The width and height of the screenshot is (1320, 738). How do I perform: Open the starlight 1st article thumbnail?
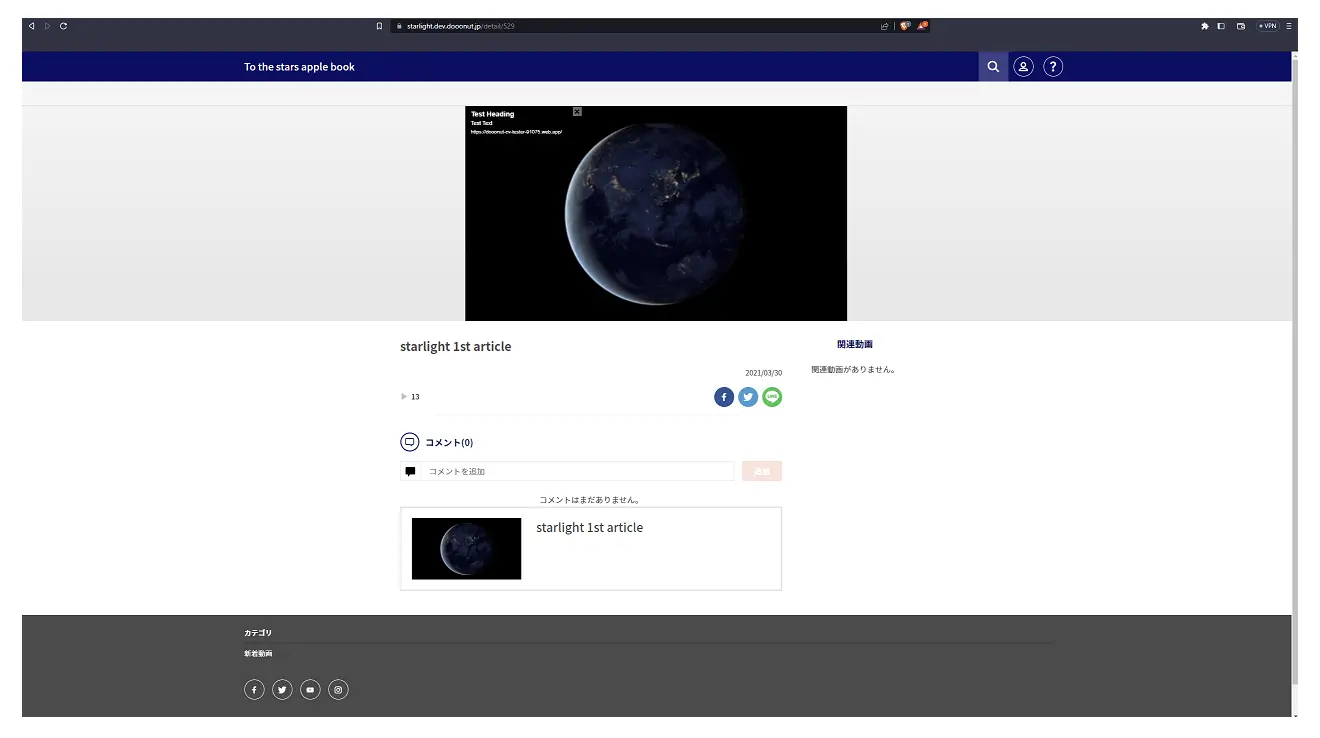466,548
